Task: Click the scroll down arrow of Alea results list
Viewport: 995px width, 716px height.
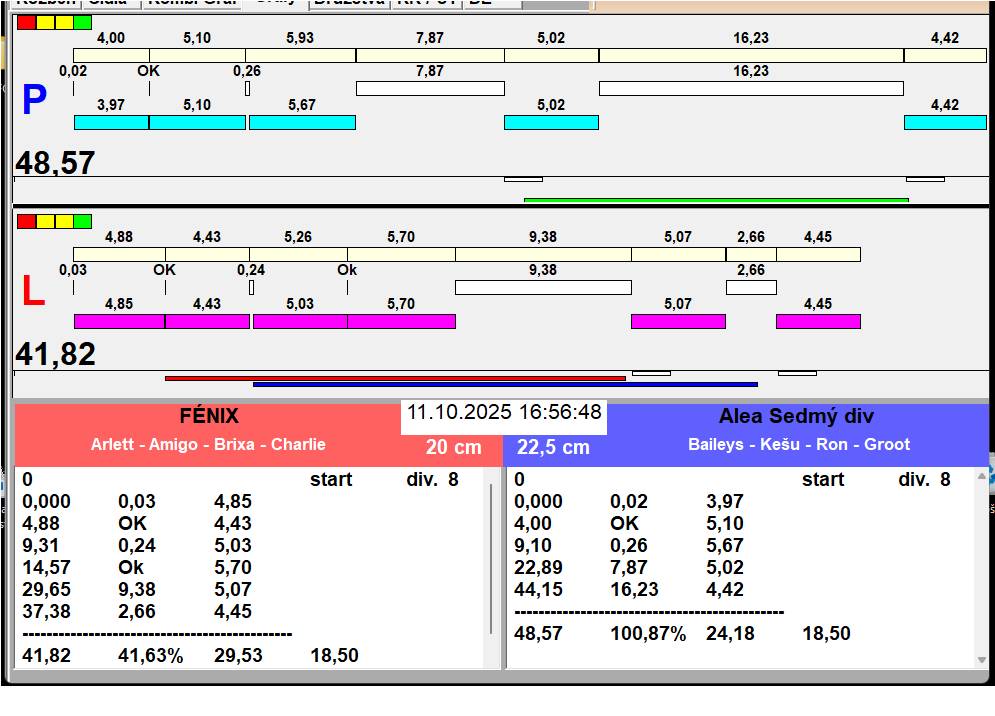Action: click(982, 661)
